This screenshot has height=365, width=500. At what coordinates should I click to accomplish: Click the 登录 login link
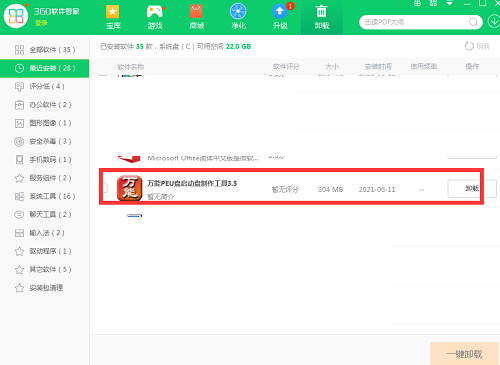pyautogui.click(x=41, y=23)
